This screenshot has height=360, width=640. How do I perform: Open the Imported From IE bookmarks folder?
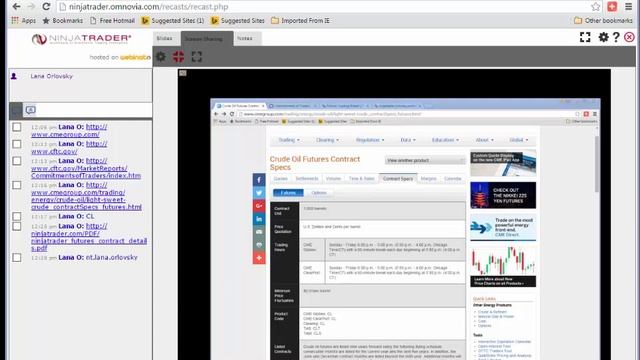click(x=300, y=20)
